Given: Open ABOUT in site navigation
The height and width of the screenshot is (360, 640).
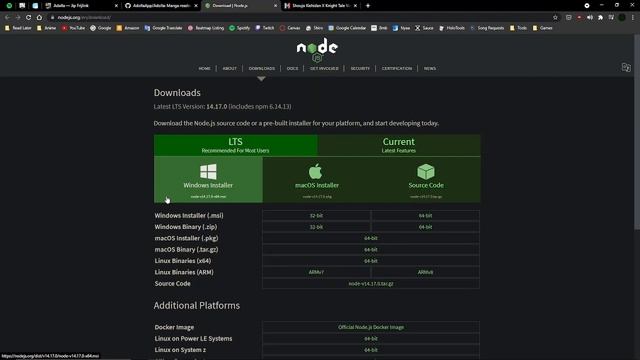Looking at the screenshot, I should click(x=229, y=69).
